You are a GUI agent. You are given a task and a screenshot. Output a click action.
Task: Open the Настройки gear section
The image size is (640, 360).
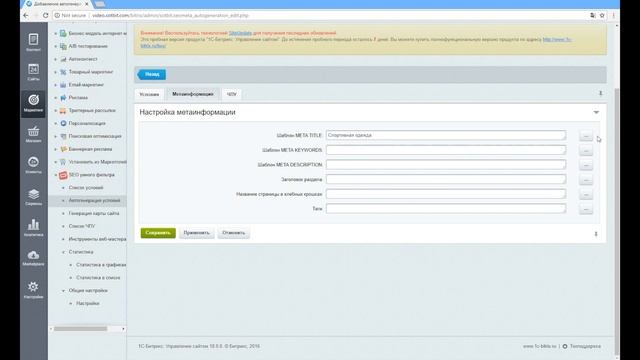33,290
